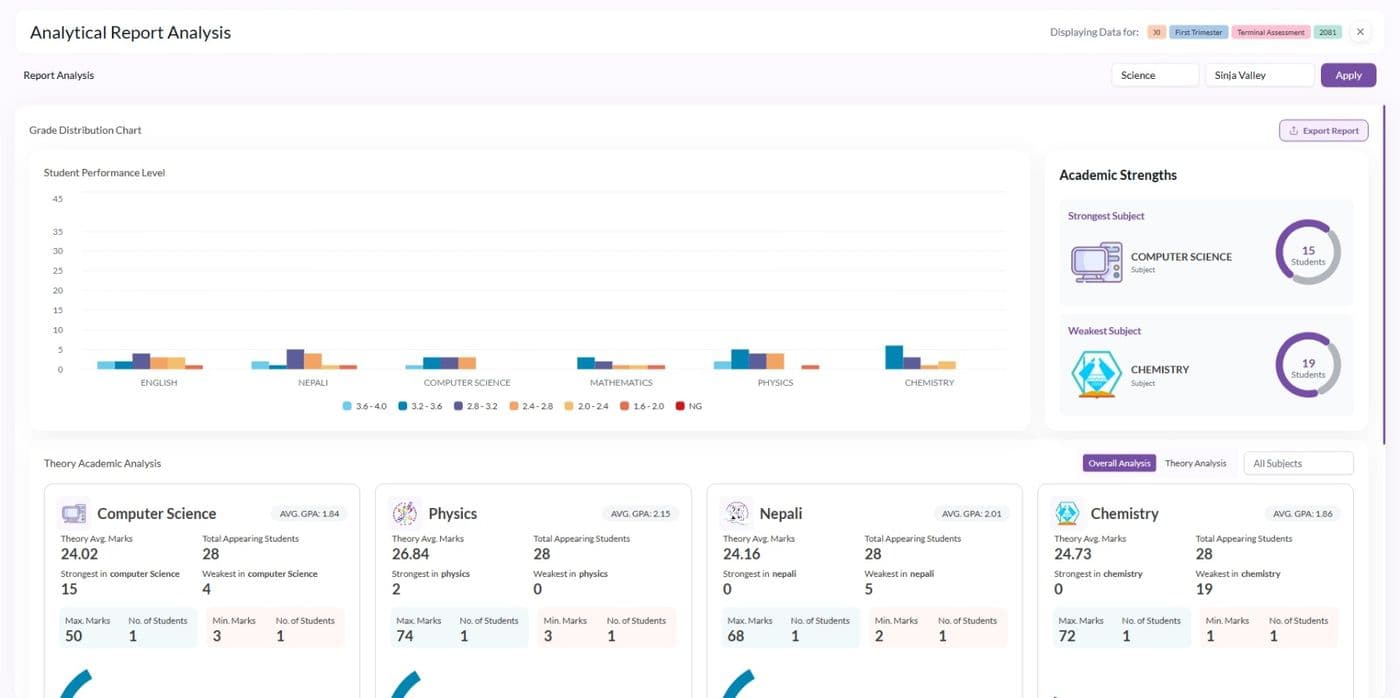Click the purple Apply button
This screenshot has height=698, width=1400.
coord(1348,75)
